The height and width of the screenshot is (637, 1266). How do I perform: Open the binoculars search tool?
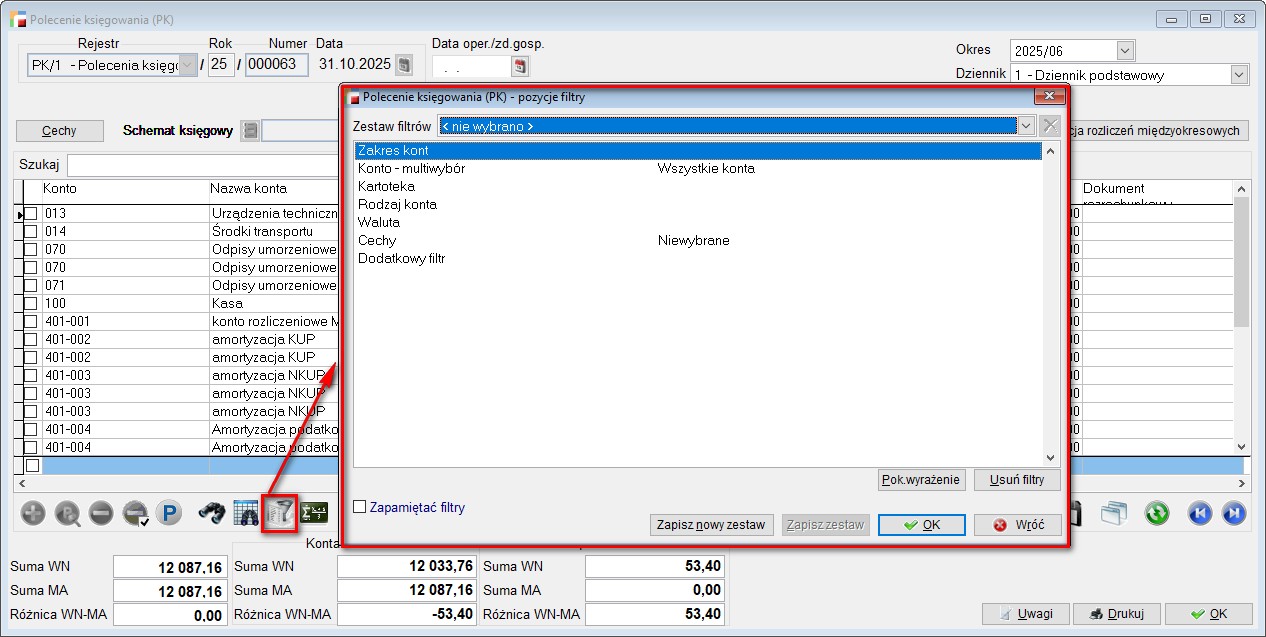(211, 513)
